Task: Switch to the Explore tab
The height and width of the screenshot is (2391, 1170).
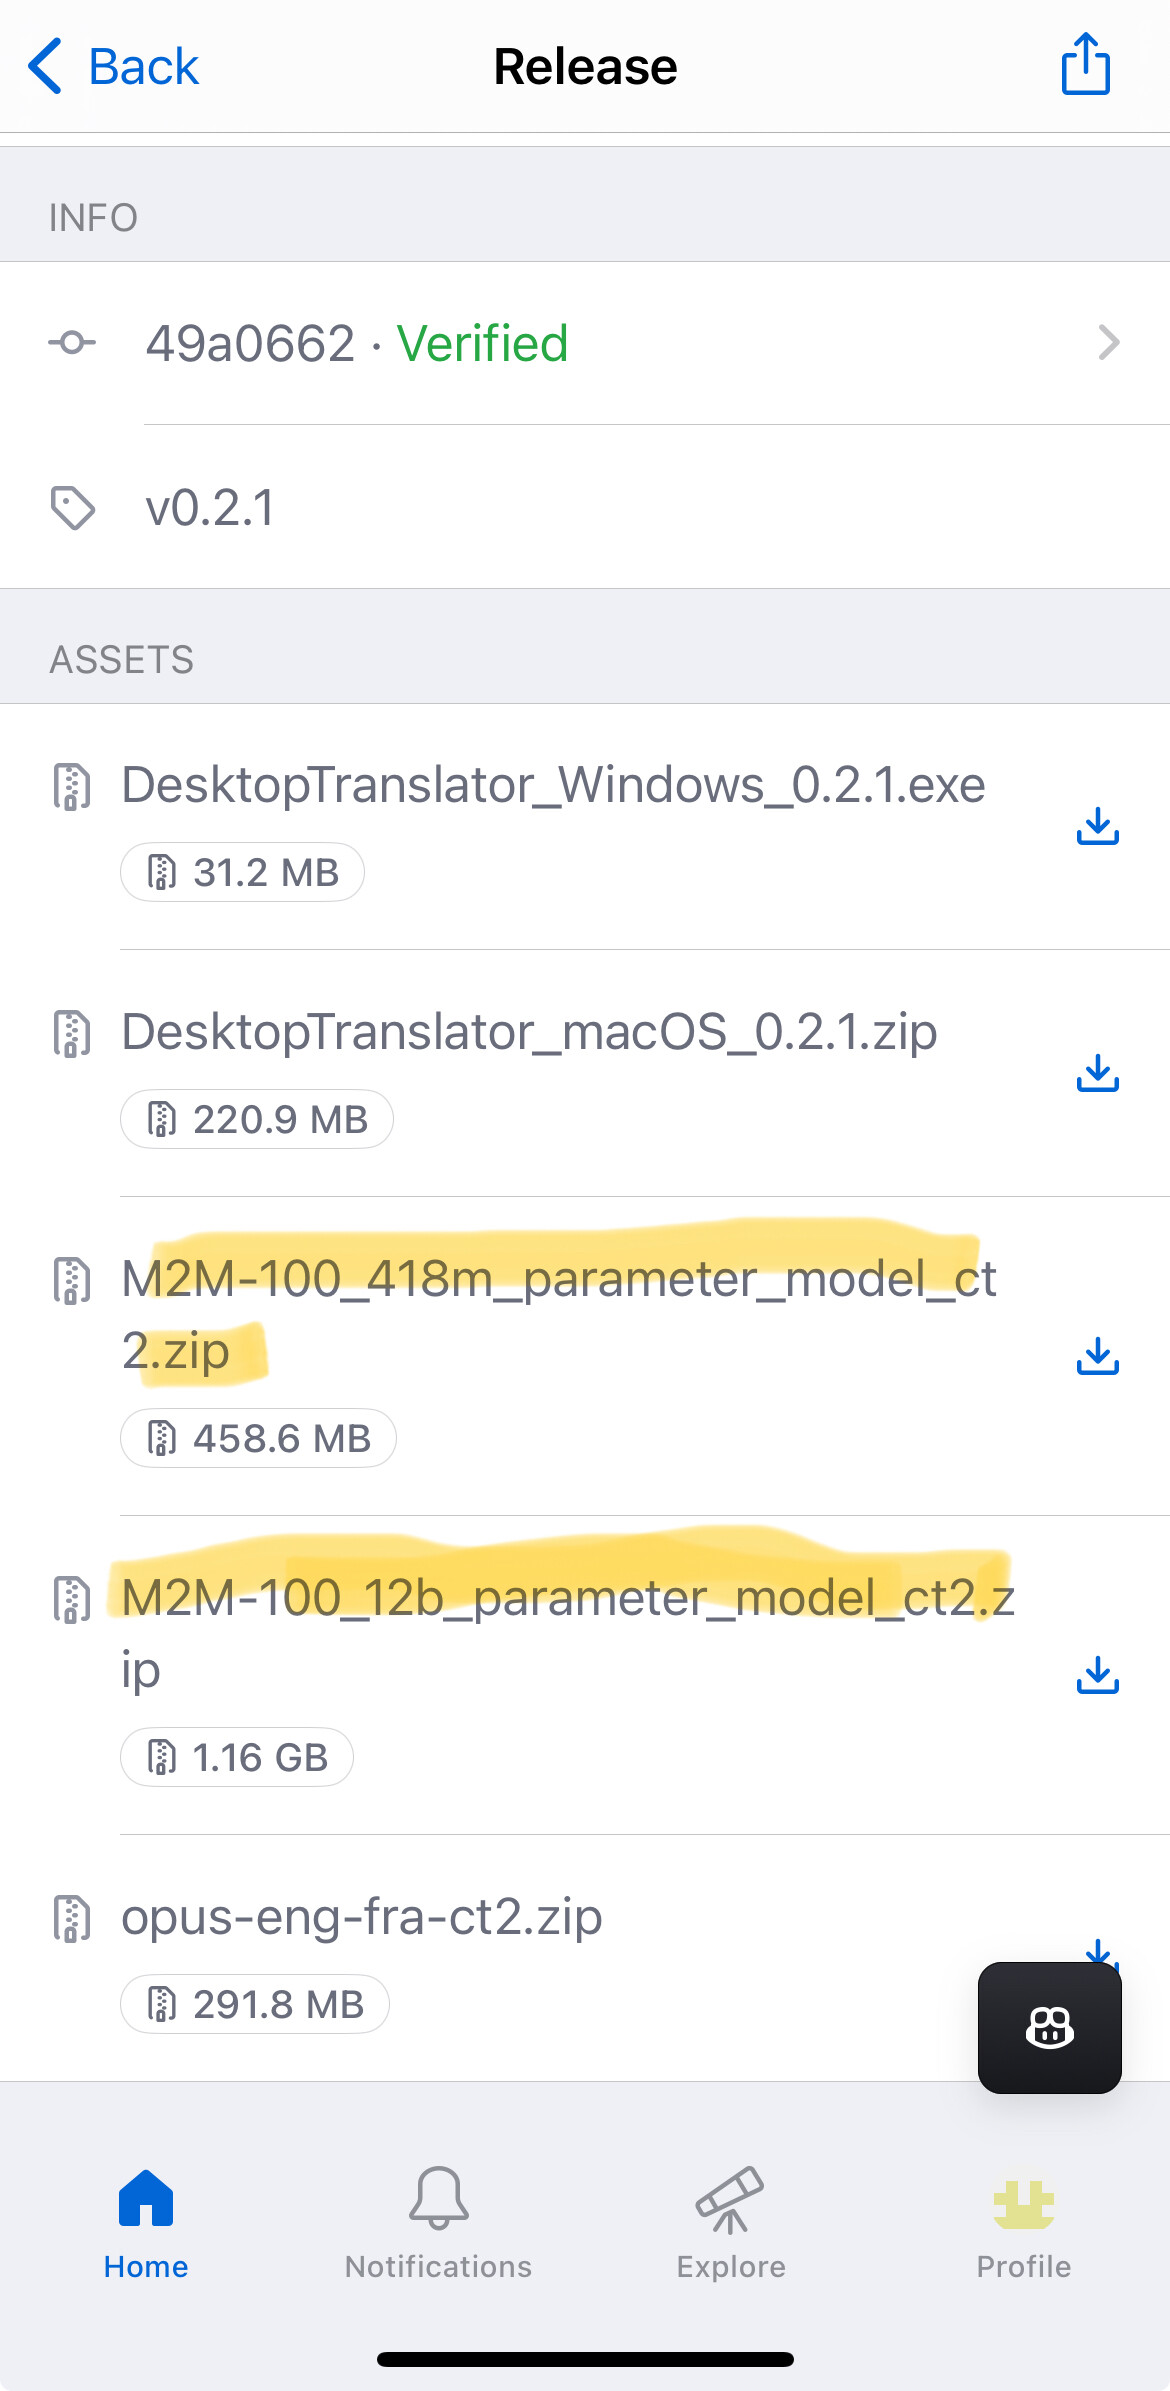Action: (x=731, y=2222)
